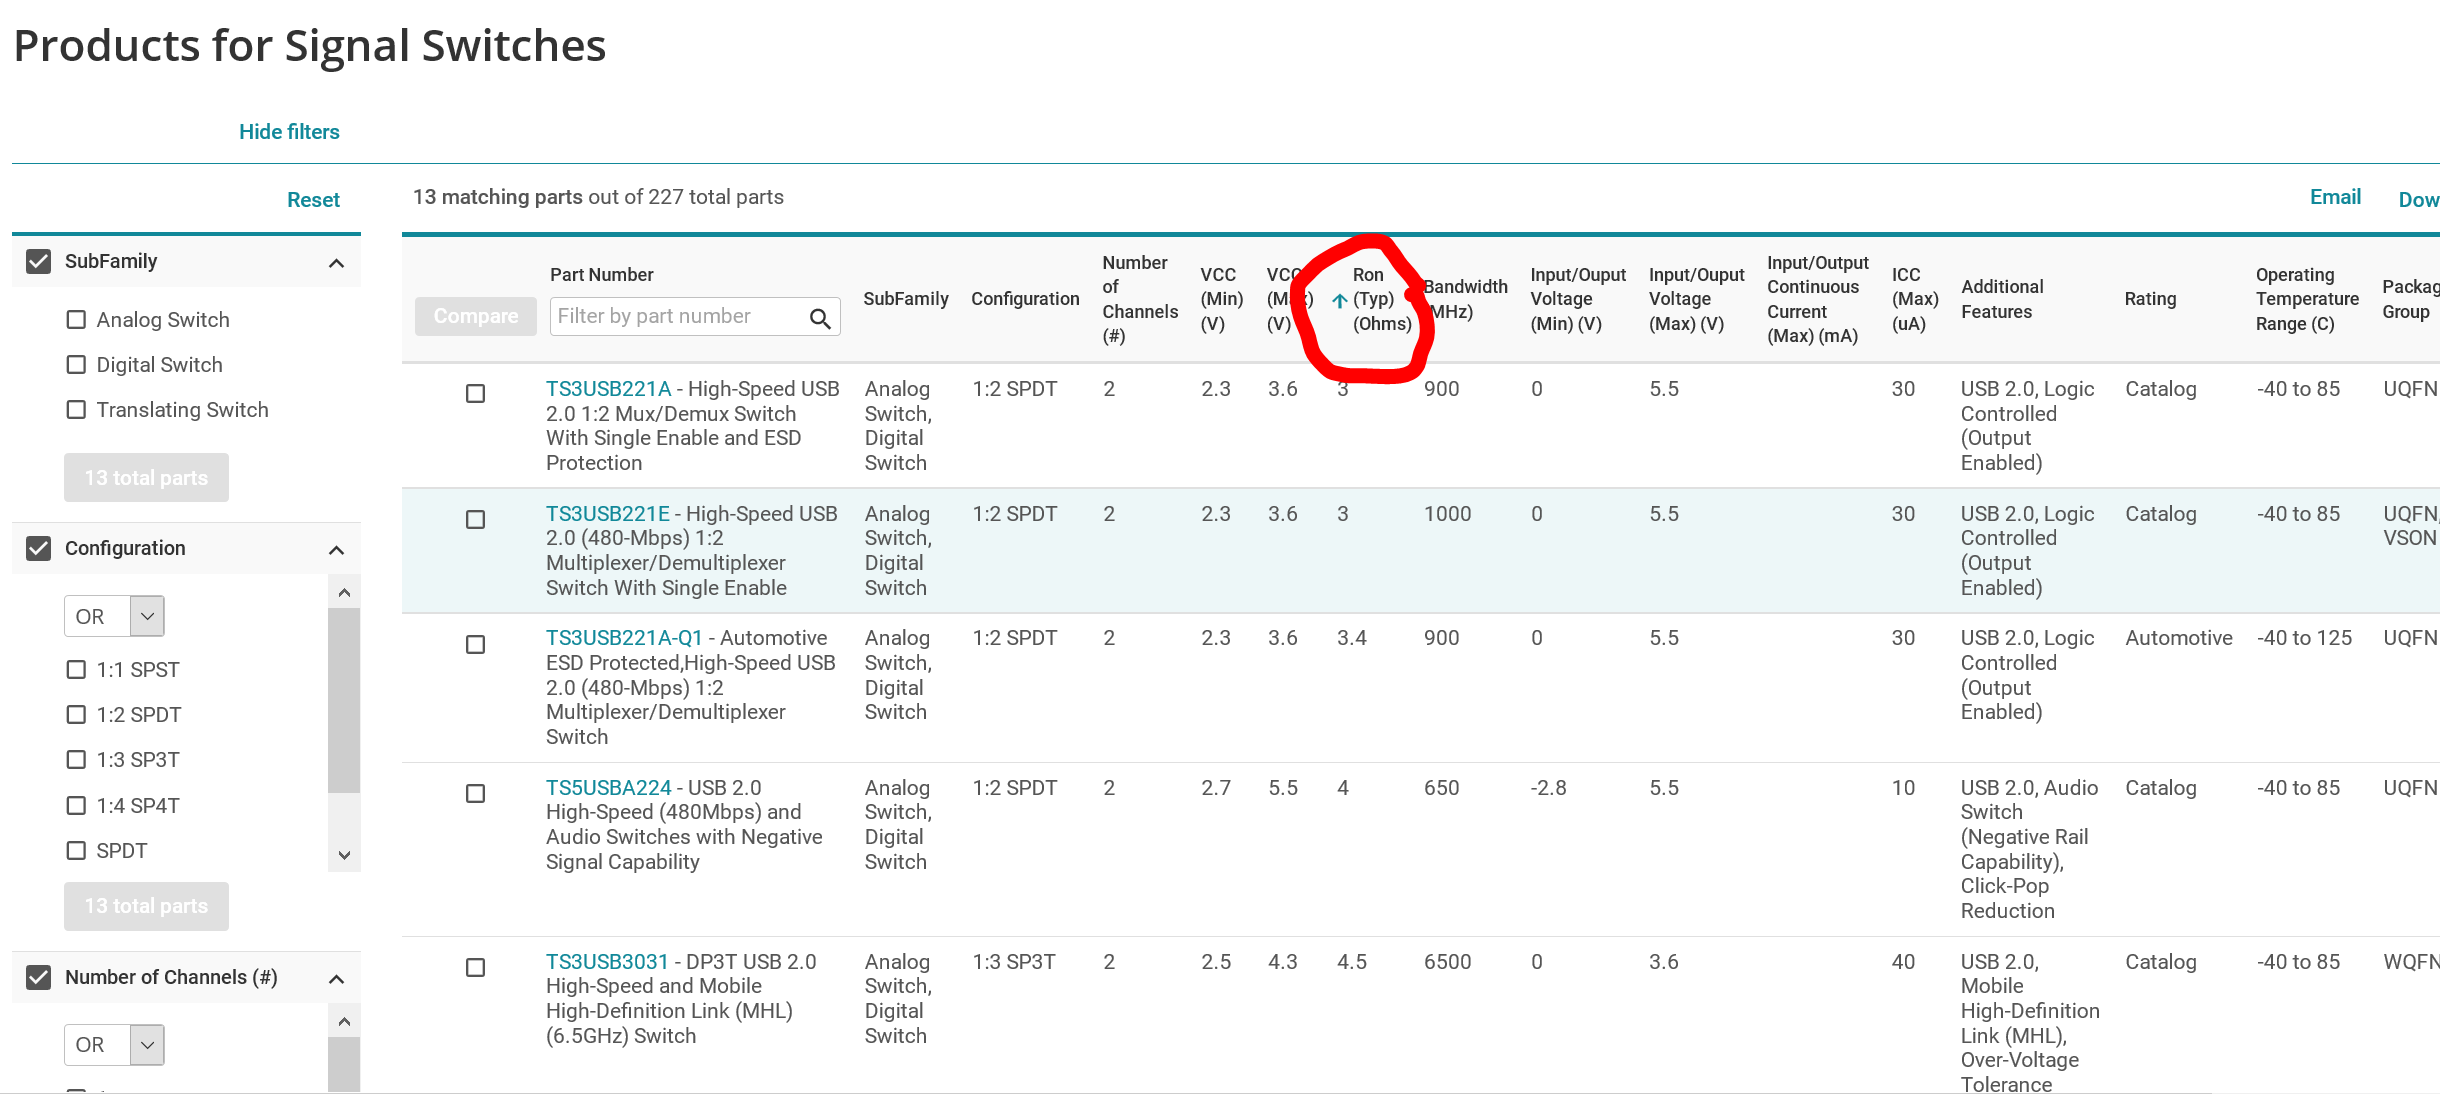Screen dimensions: 2440x1094
Task: Check the 1:1 SPST option
Action: click(76, 669)
